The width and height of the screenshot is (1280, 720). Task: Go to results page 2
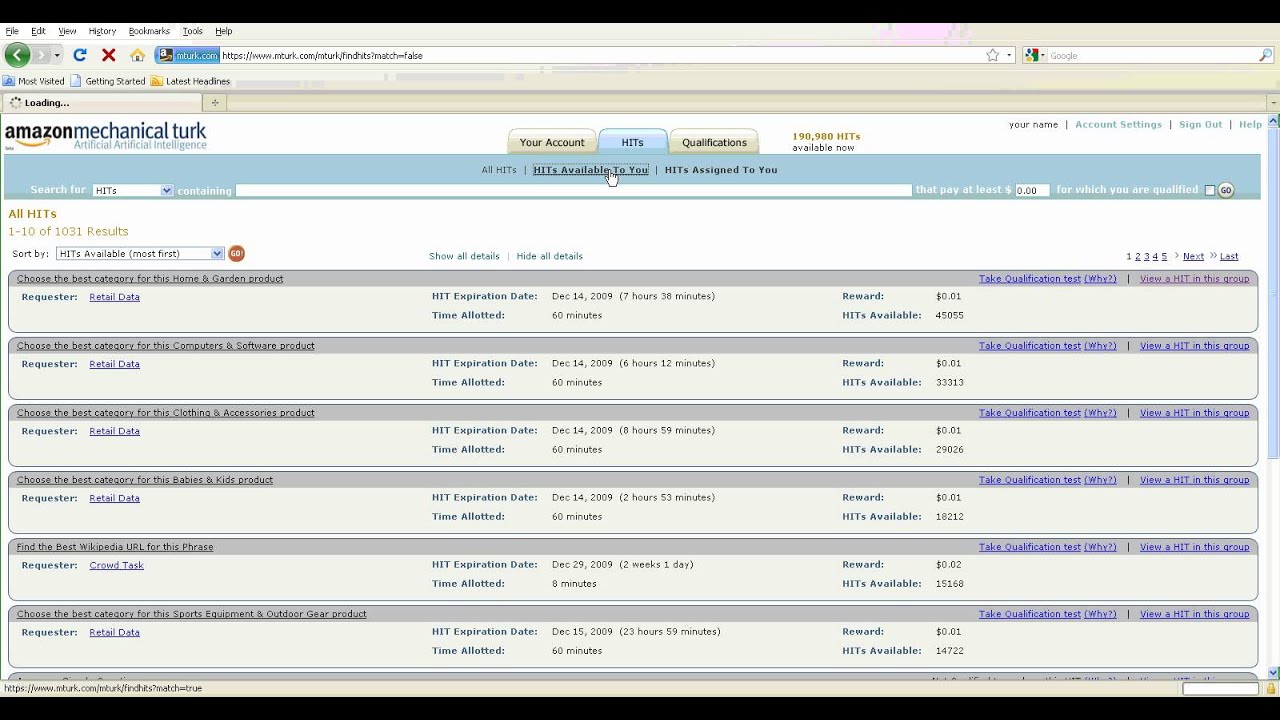[x=1138, y=257]
